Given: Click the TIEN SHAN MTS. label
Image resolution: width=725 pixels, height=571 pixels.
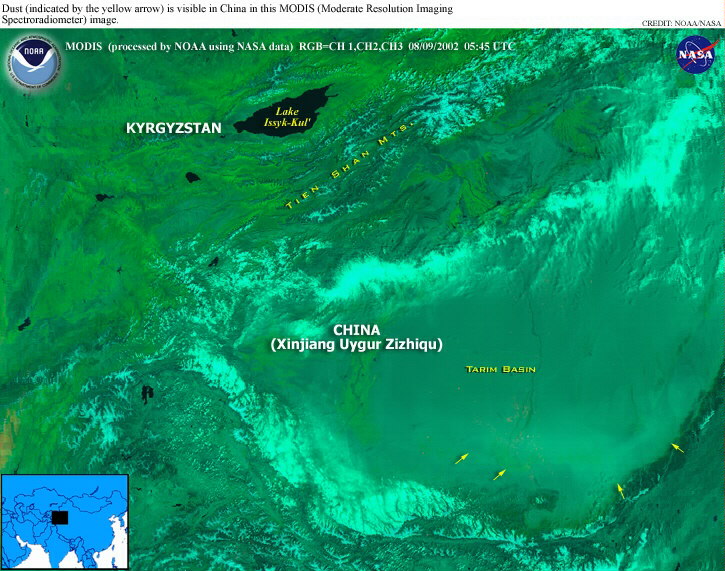Looking at the screenshot, I should [x=350, y=166].
